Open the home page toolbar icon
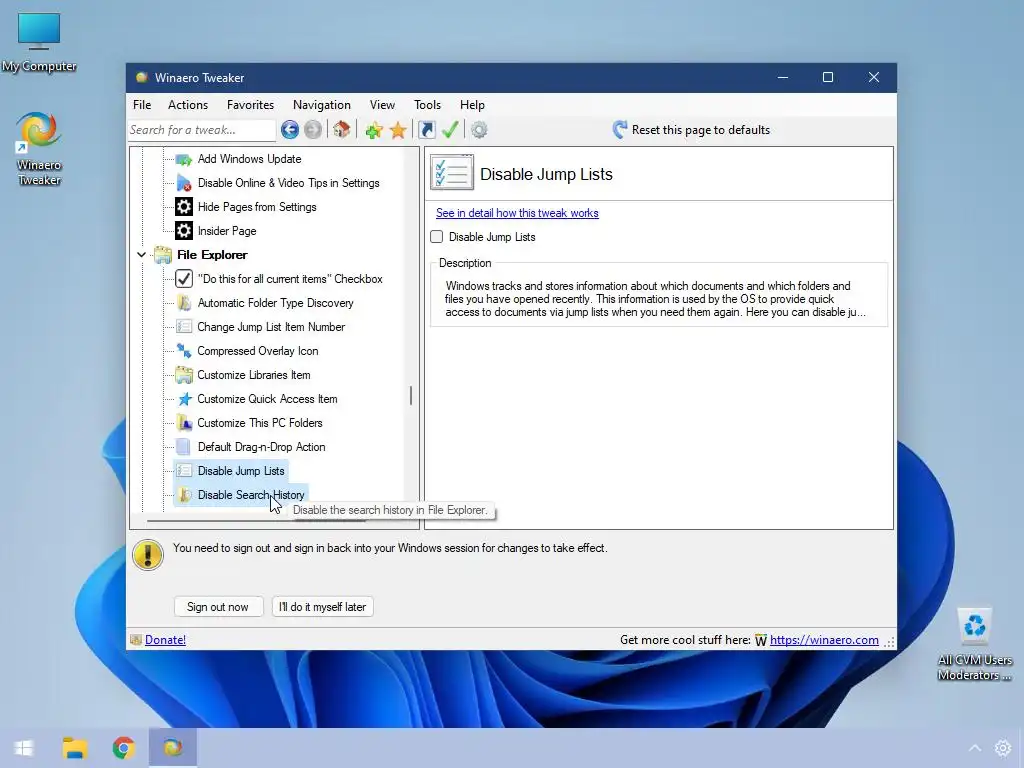 [342, 130]
